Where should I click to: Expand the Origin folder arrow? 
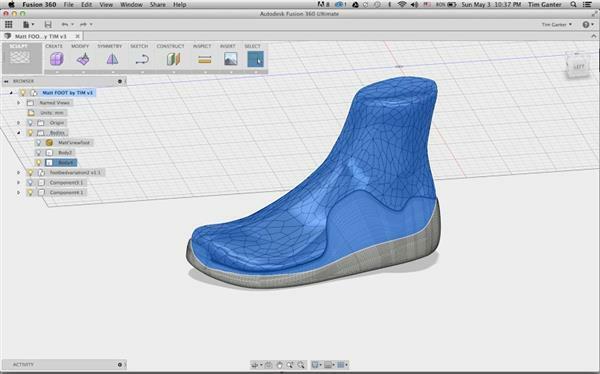point(18,123)
